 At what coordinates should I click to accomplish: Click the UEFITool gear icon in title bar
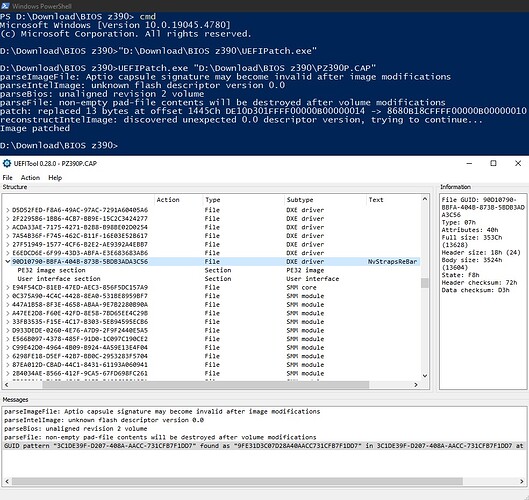click(x=7, y=164)
